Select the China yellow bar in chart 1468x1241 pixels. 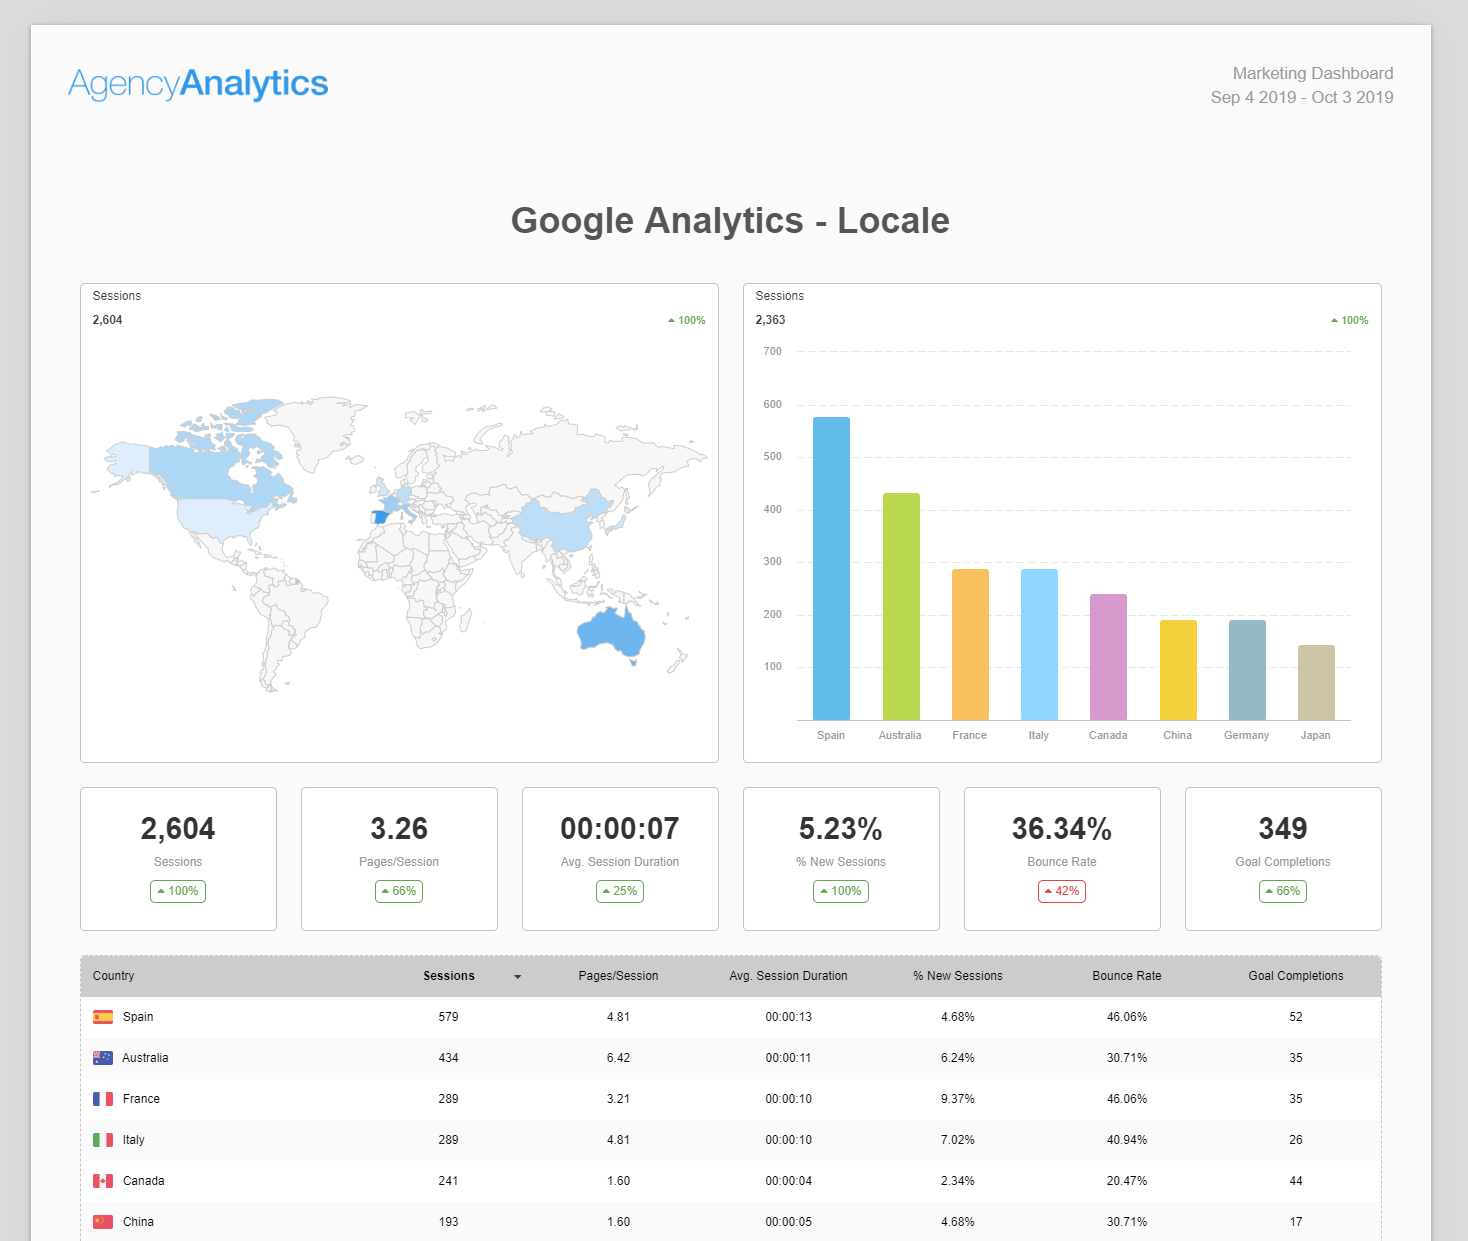click(x=1178, y=670)
